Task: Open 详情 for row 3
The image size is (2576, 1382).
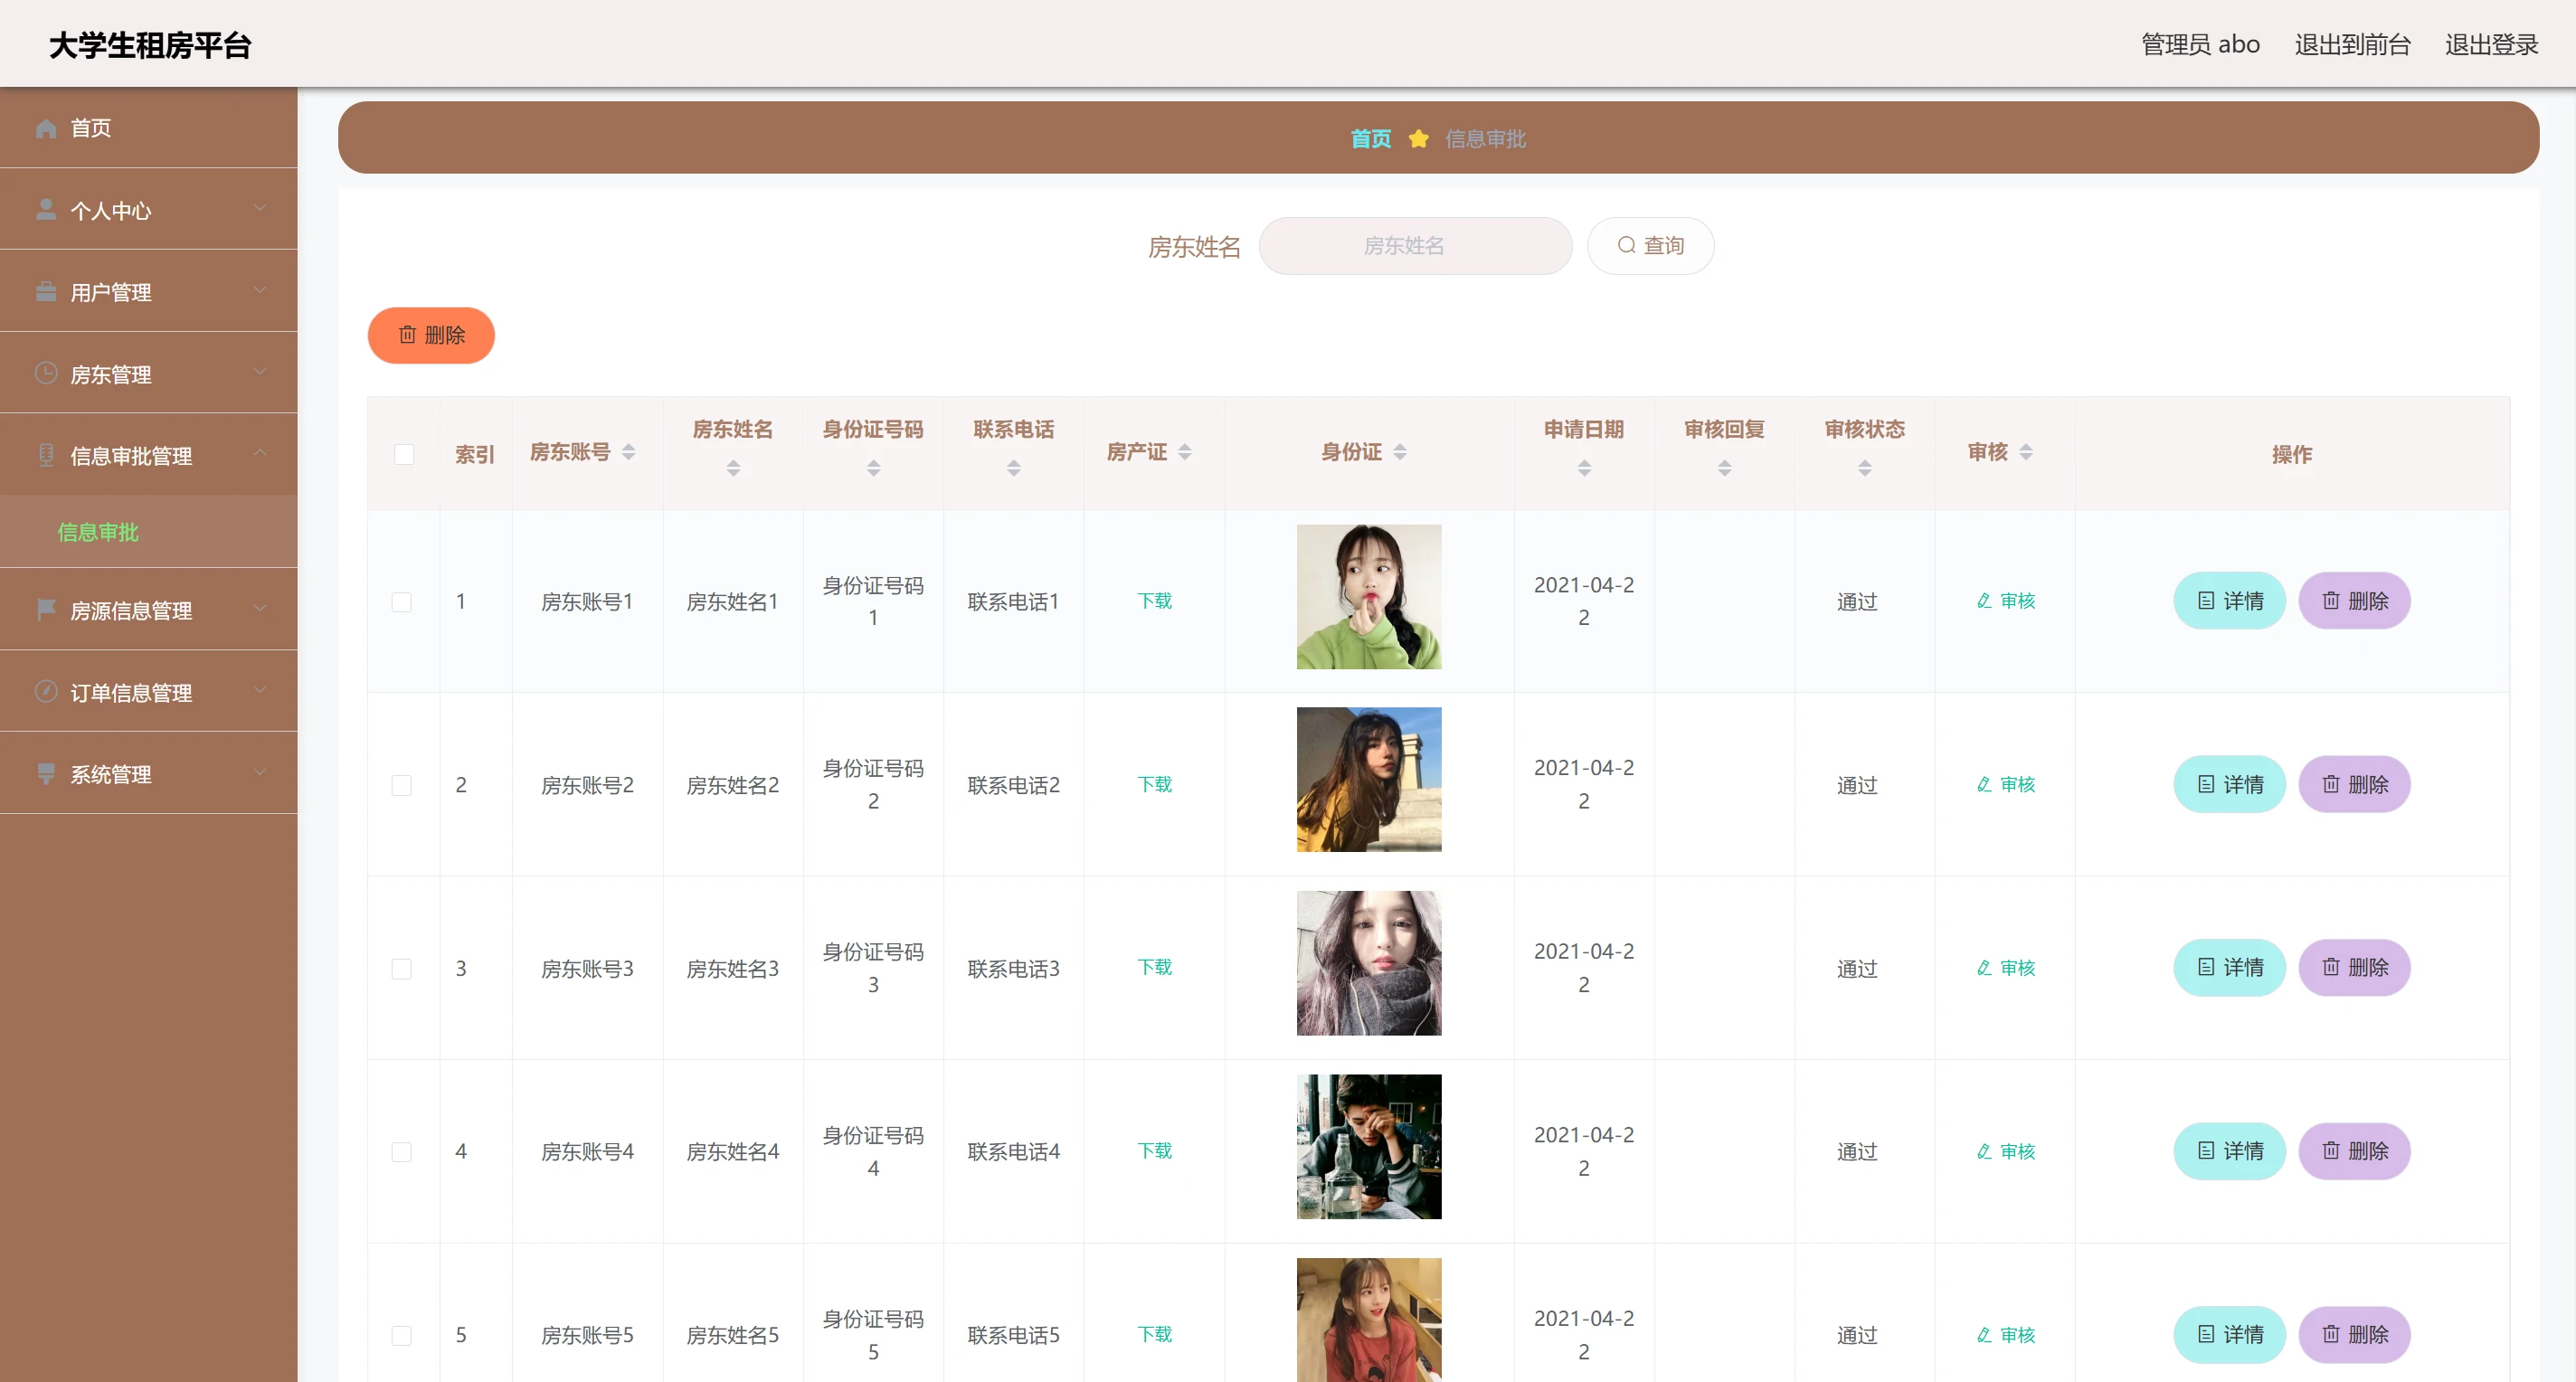Action: (x=2229, y=967)
